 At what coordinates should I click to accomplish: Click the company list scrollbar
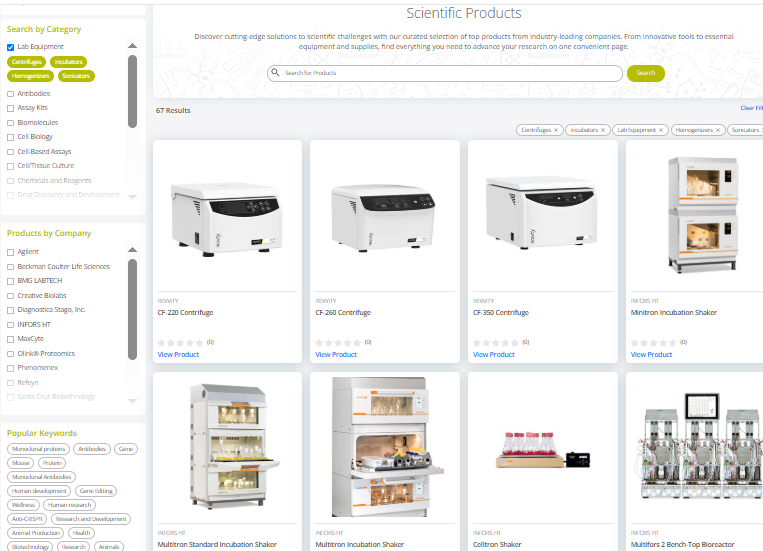tap(132, 310)
